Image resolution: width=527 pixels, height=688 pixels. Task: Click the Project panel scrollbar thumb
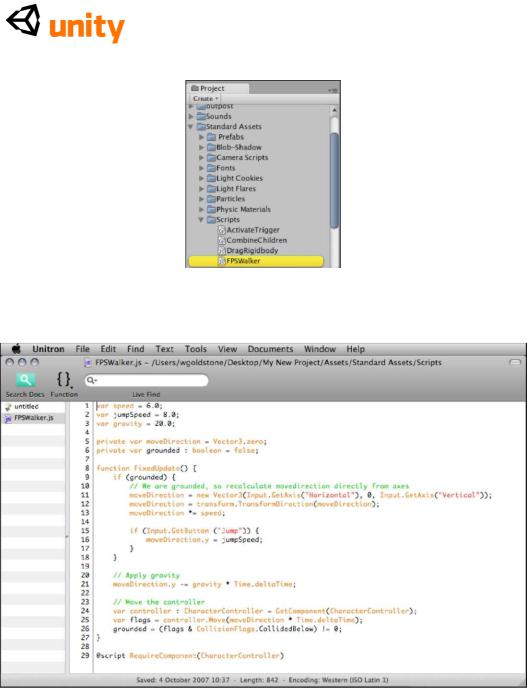pos(334,181)
